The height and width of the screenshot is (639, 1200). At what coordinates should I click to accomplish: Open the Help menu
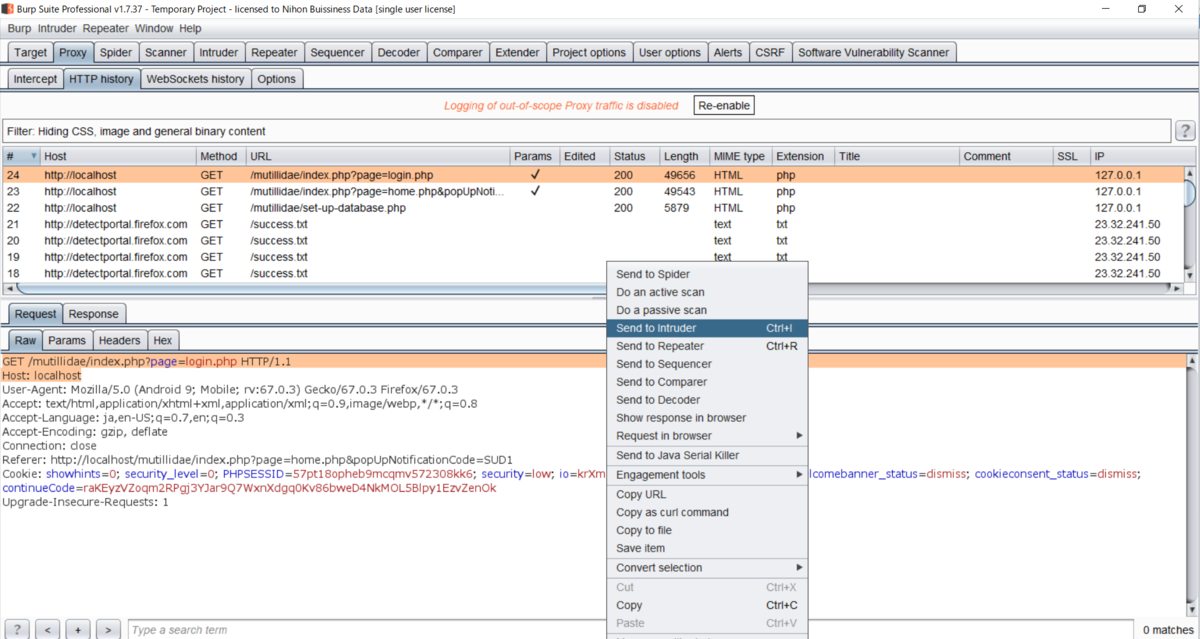tap(190, 29)
